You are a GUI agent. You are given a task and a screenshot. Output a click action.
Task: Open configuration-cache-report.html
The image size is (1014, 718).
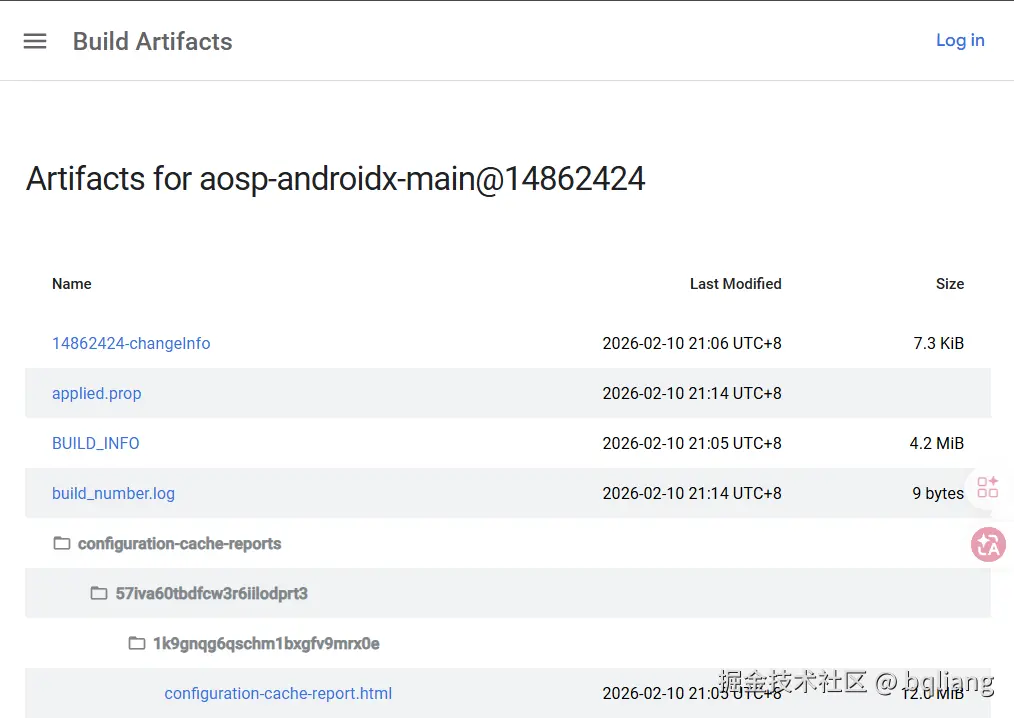click(x=278, y=693)
